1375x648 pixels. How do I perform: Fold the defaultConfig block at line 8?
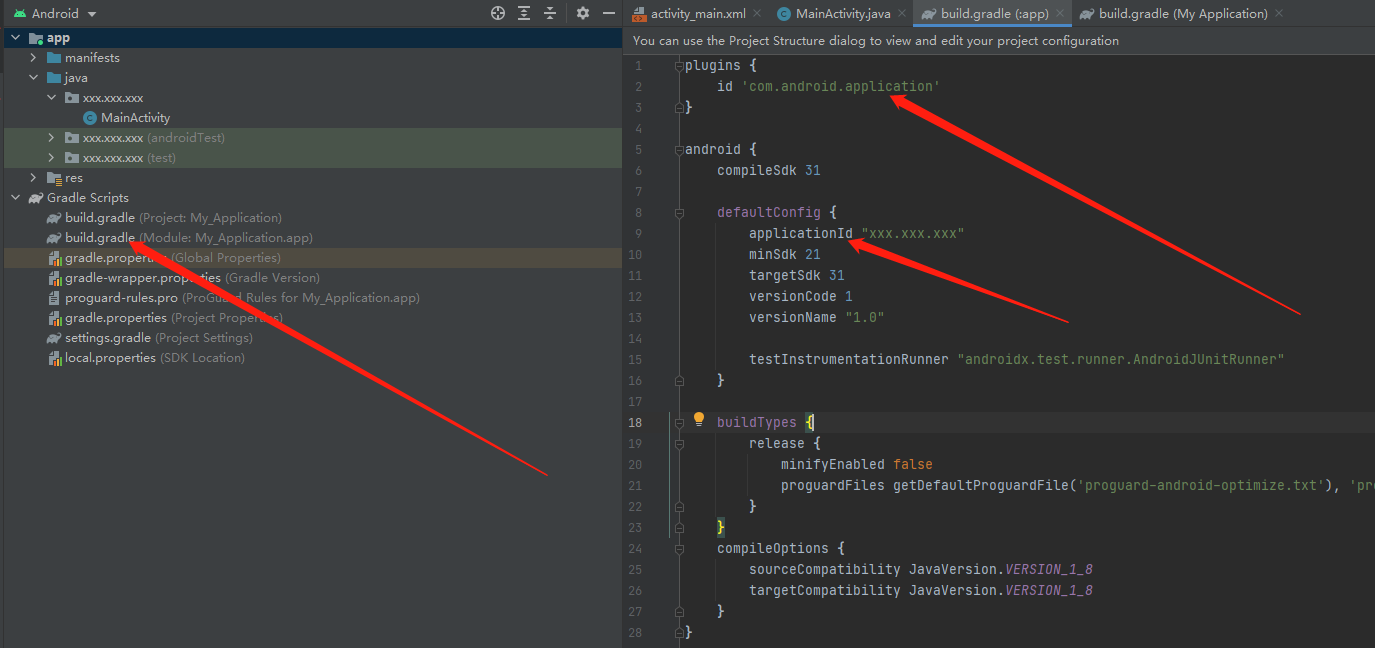coord(679,213)
